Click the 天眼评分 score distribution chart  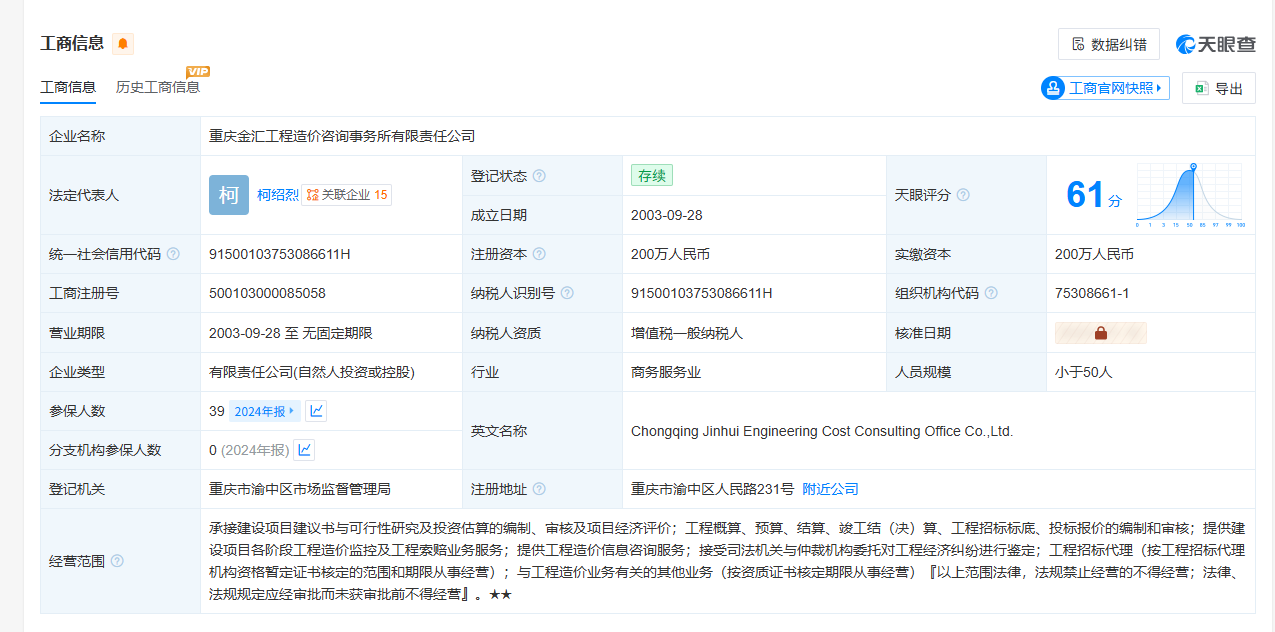pyautogui.click(x=1189, y=195)
